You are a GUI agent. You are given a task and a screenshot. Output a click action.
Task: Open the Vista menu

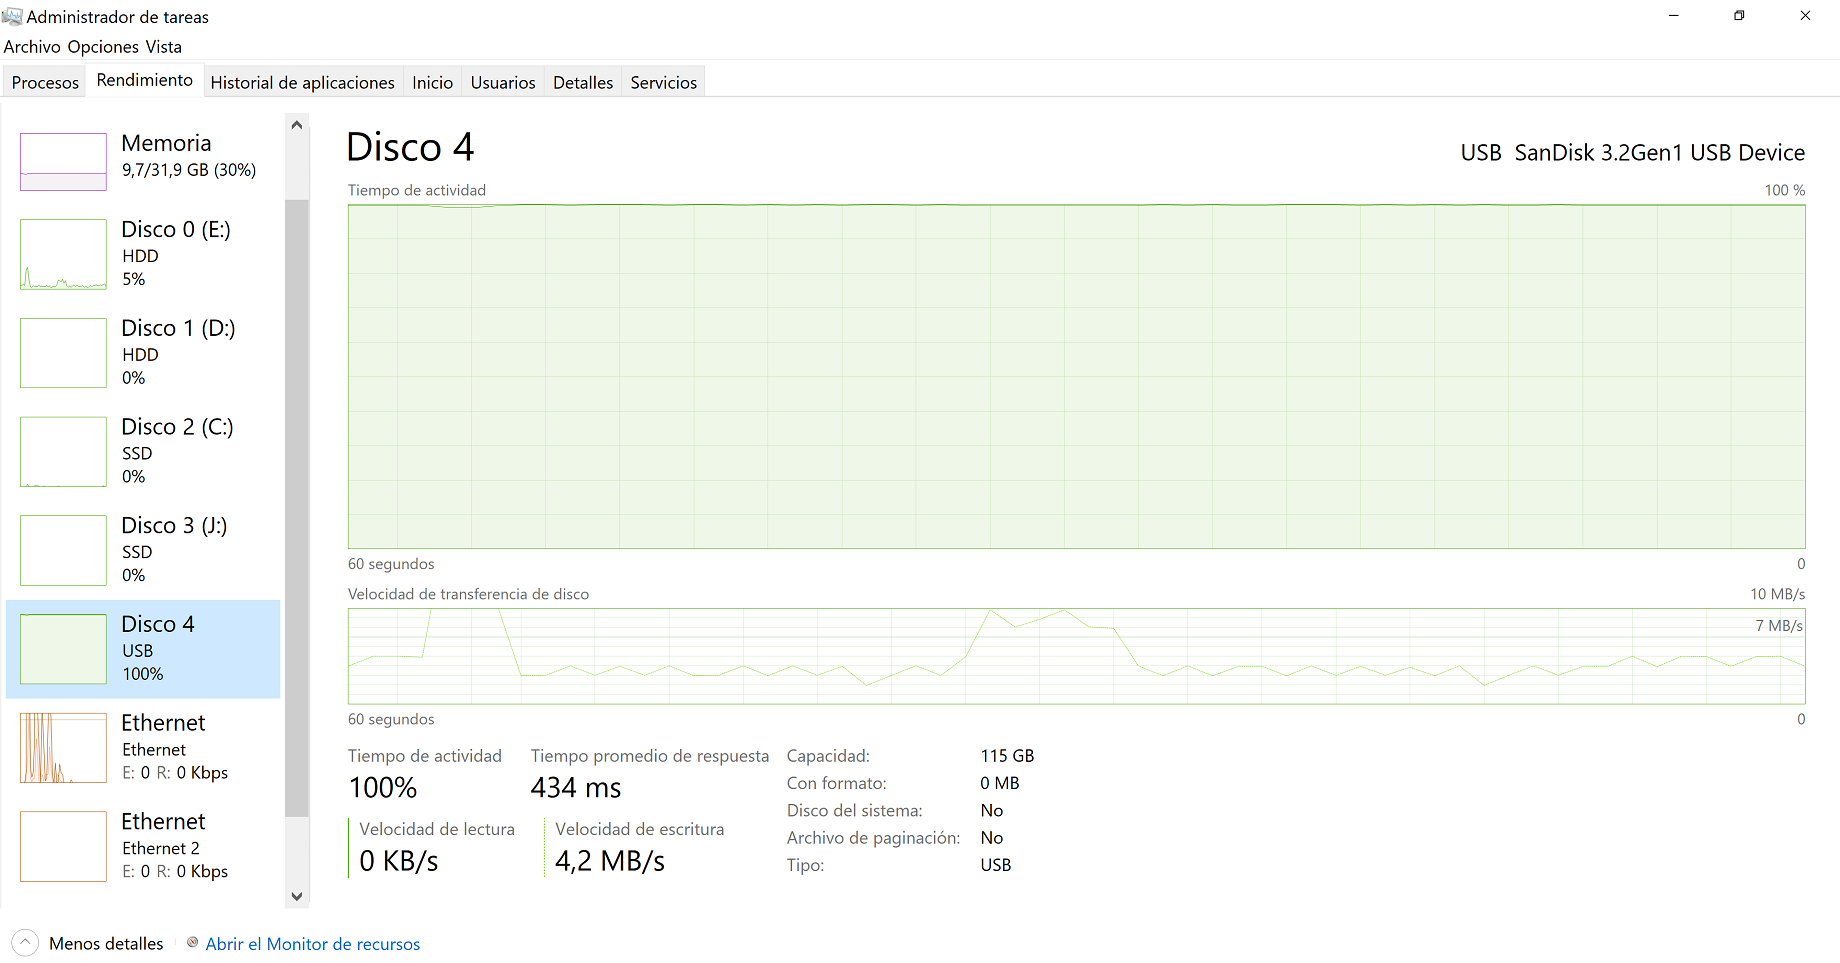pyautogui.click(x=164, y=47)
